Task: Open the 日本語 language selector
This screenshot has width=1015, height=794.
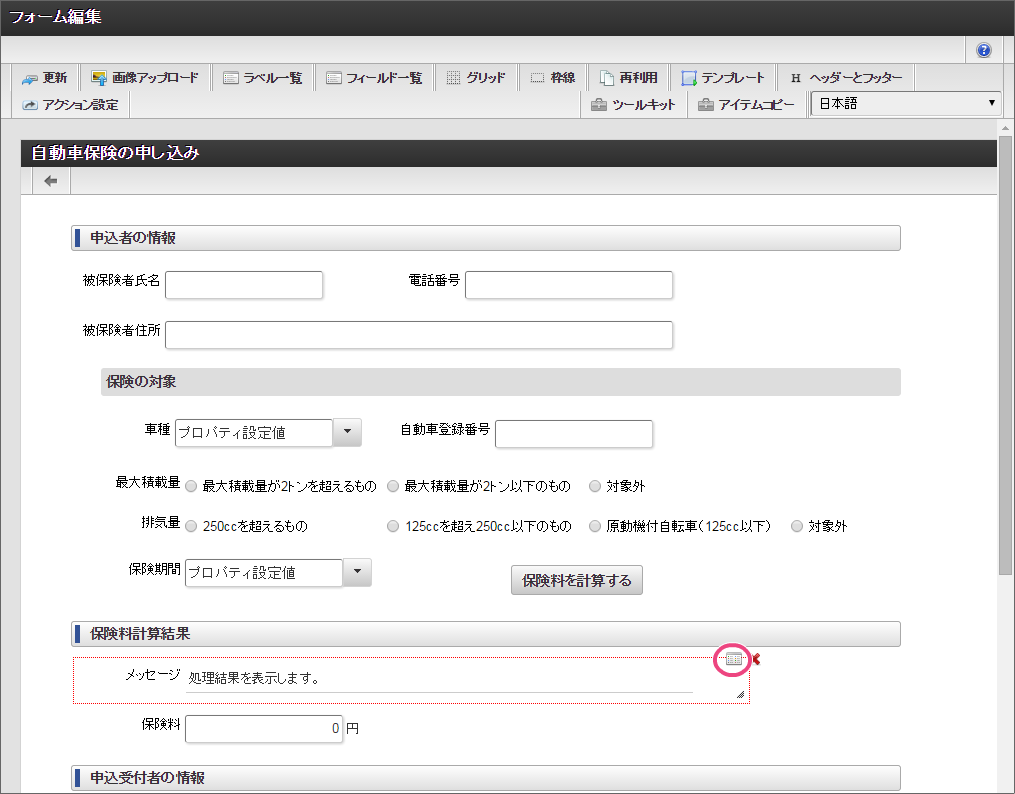Action: (906, 103)
